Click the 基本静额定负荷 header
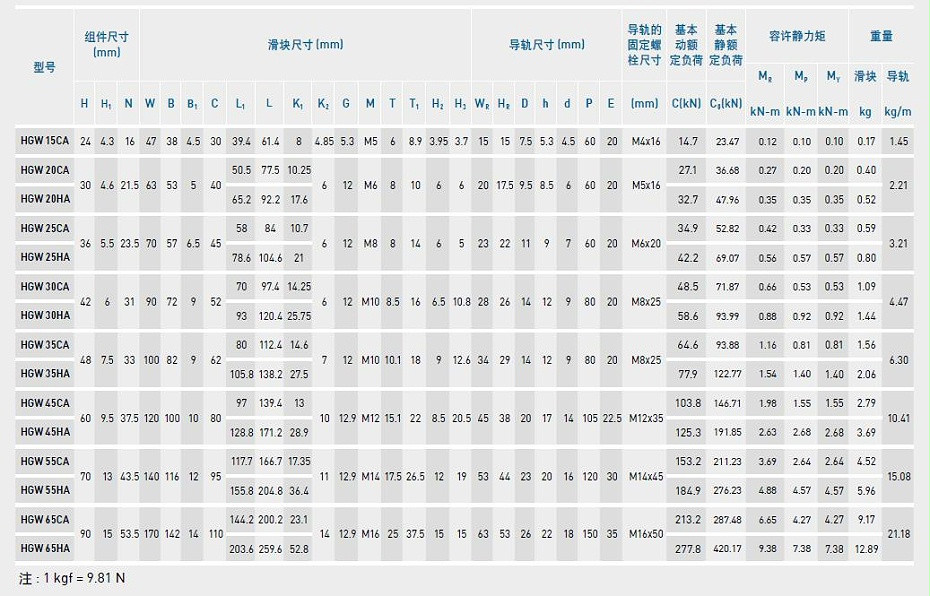930x596 pixels. pos(727,43)
